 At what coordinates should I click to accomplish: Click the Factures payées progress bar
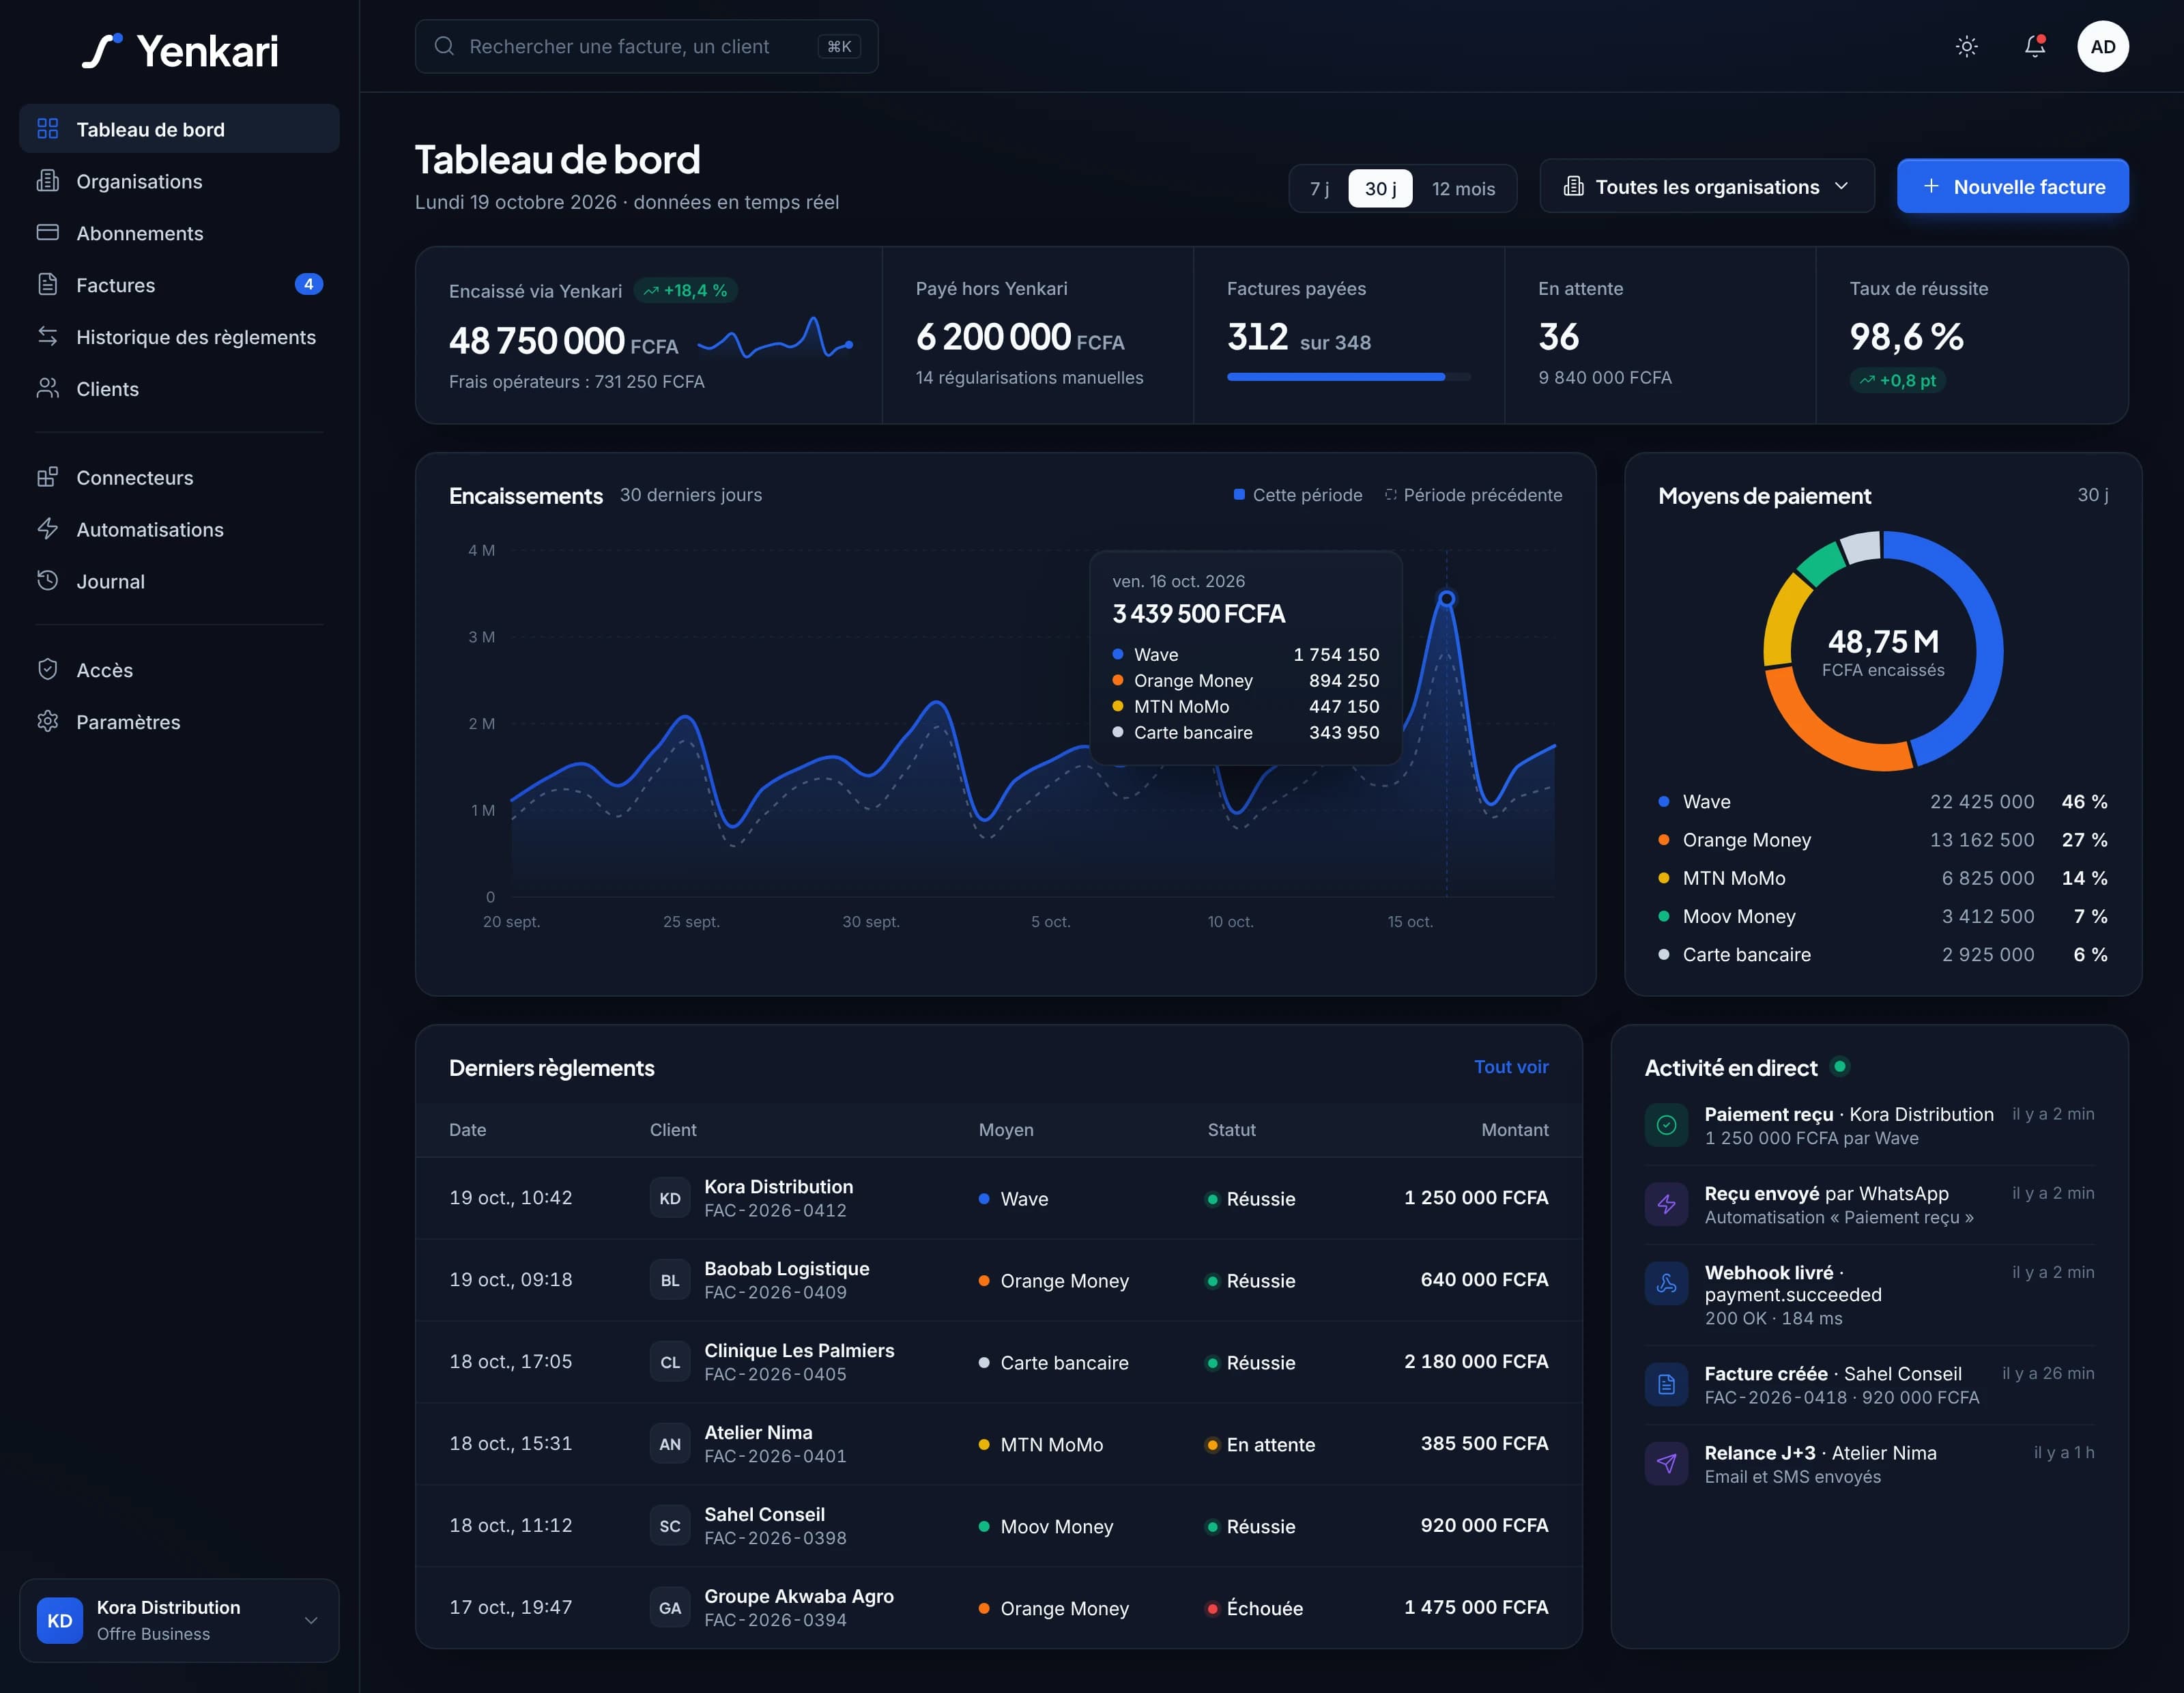click(x=1348, y=377)
